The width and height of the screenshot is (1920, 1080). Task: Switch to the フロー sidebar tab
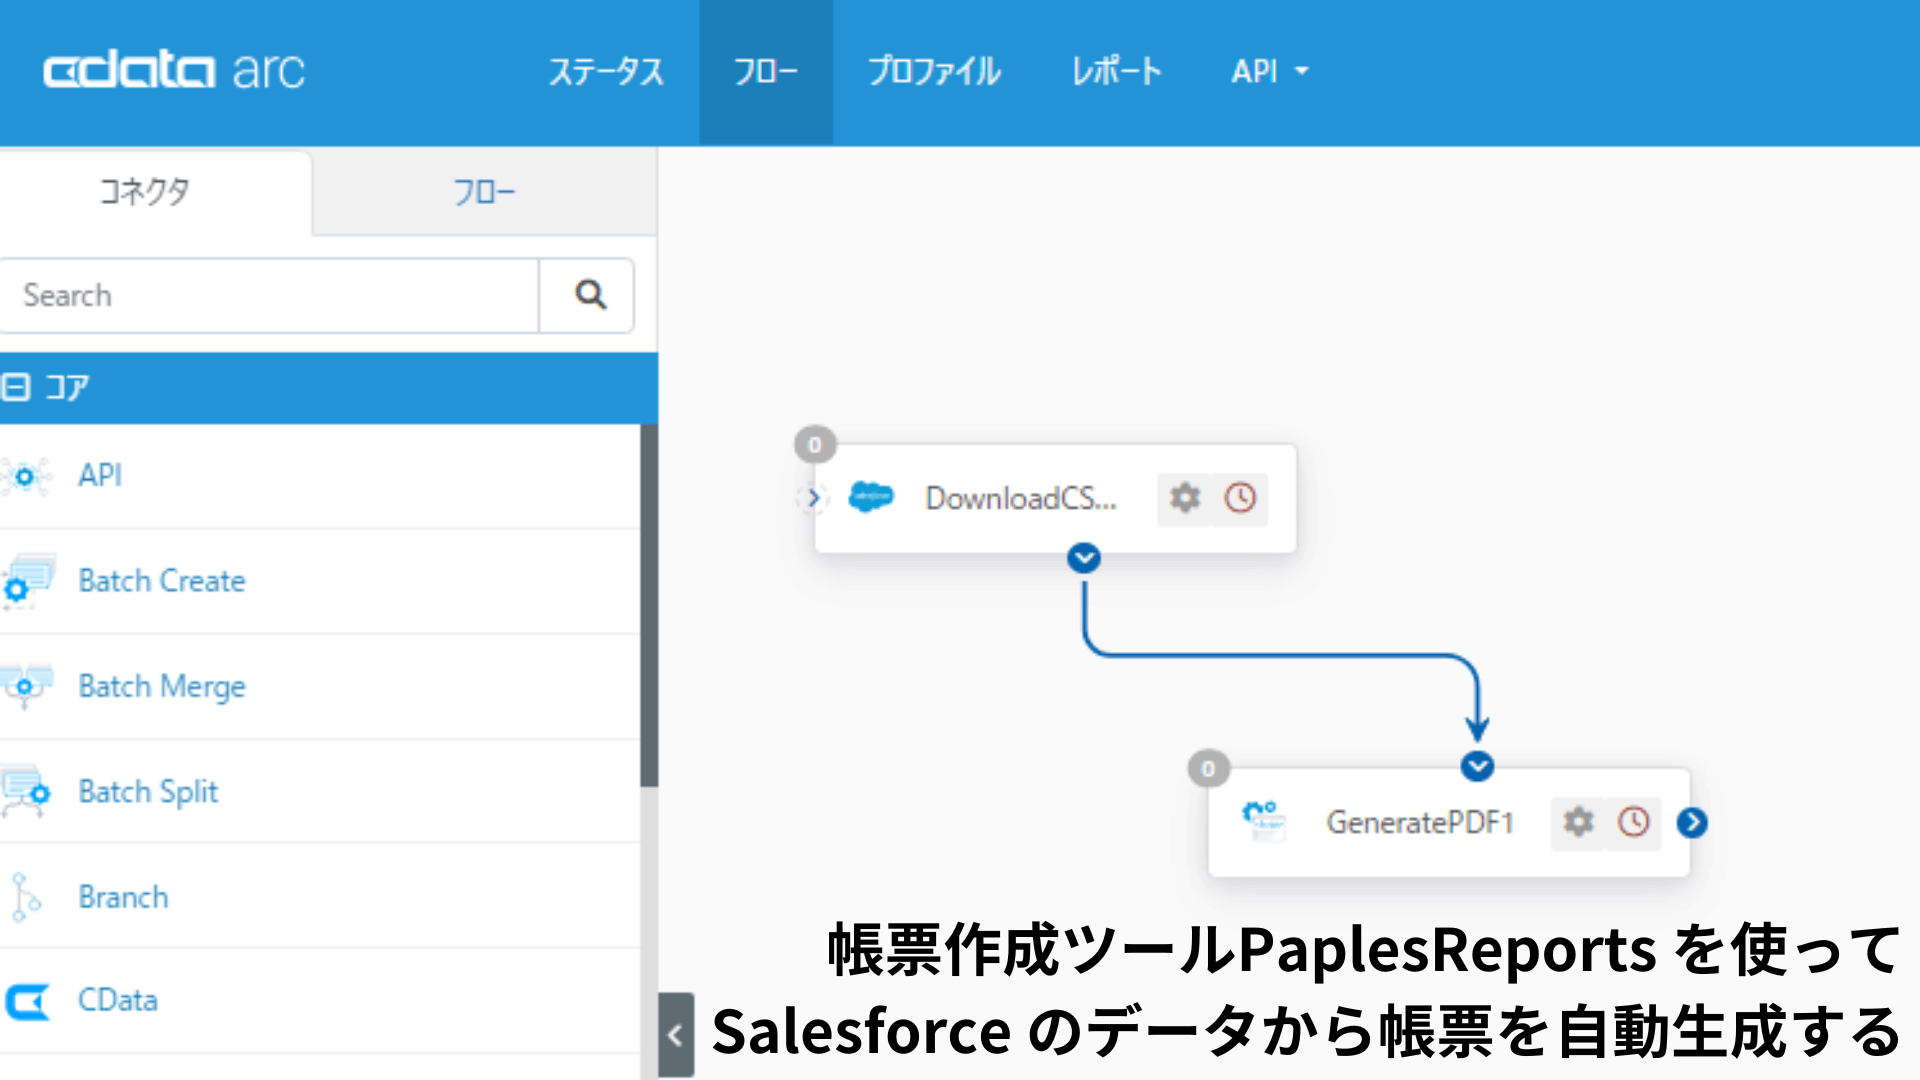(484, 192)
